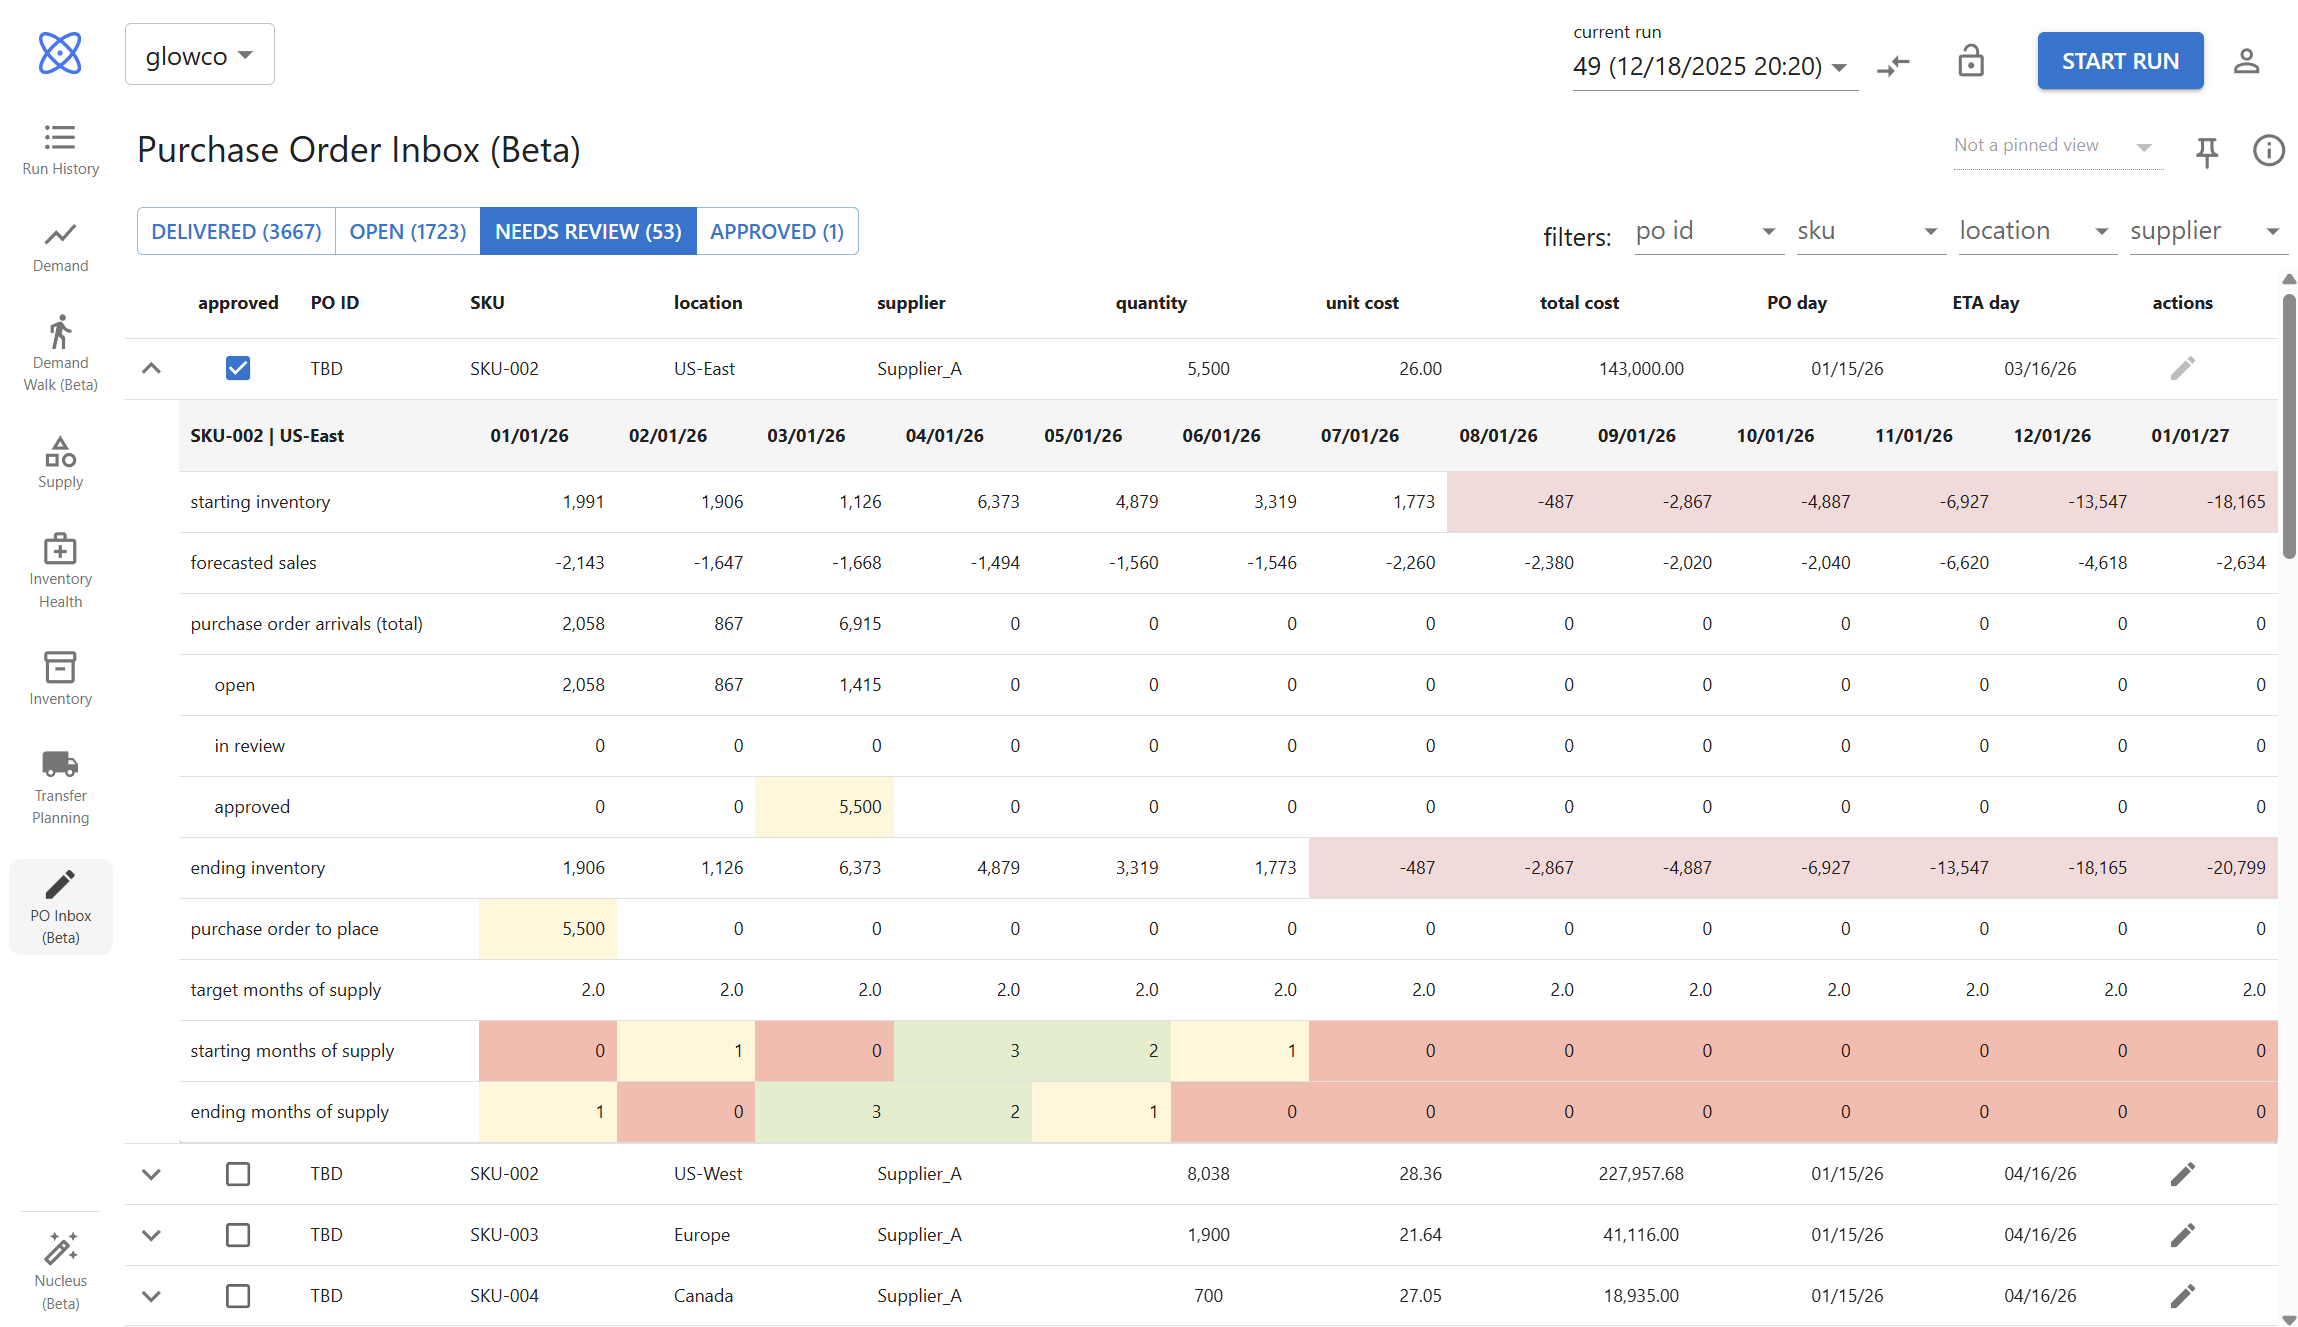The height and width of the screenshot is (1327, 2298).
Task: Switch to the APPROVED (1) tab
Action: (777, 231)
